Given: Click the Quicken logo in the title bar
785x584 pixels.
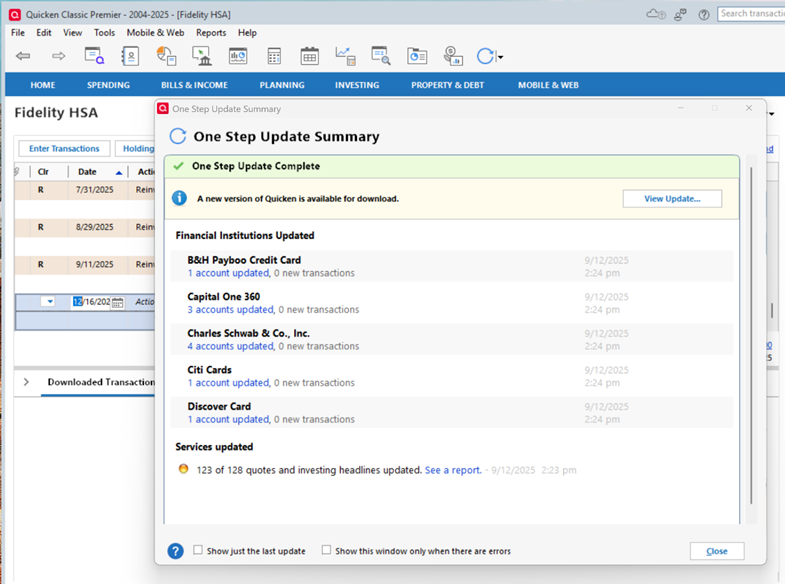Looking at the screenshot, I should pos(15,15).
